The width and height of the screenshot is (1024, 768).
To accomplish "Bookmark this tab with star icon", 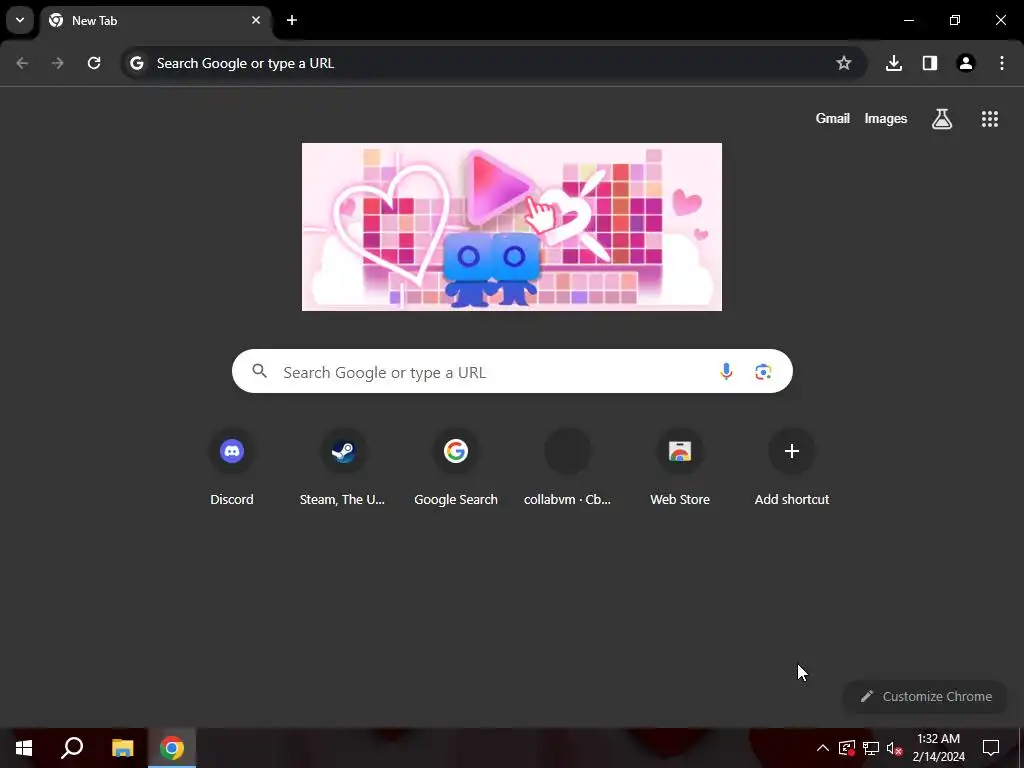I will [844, 63].
